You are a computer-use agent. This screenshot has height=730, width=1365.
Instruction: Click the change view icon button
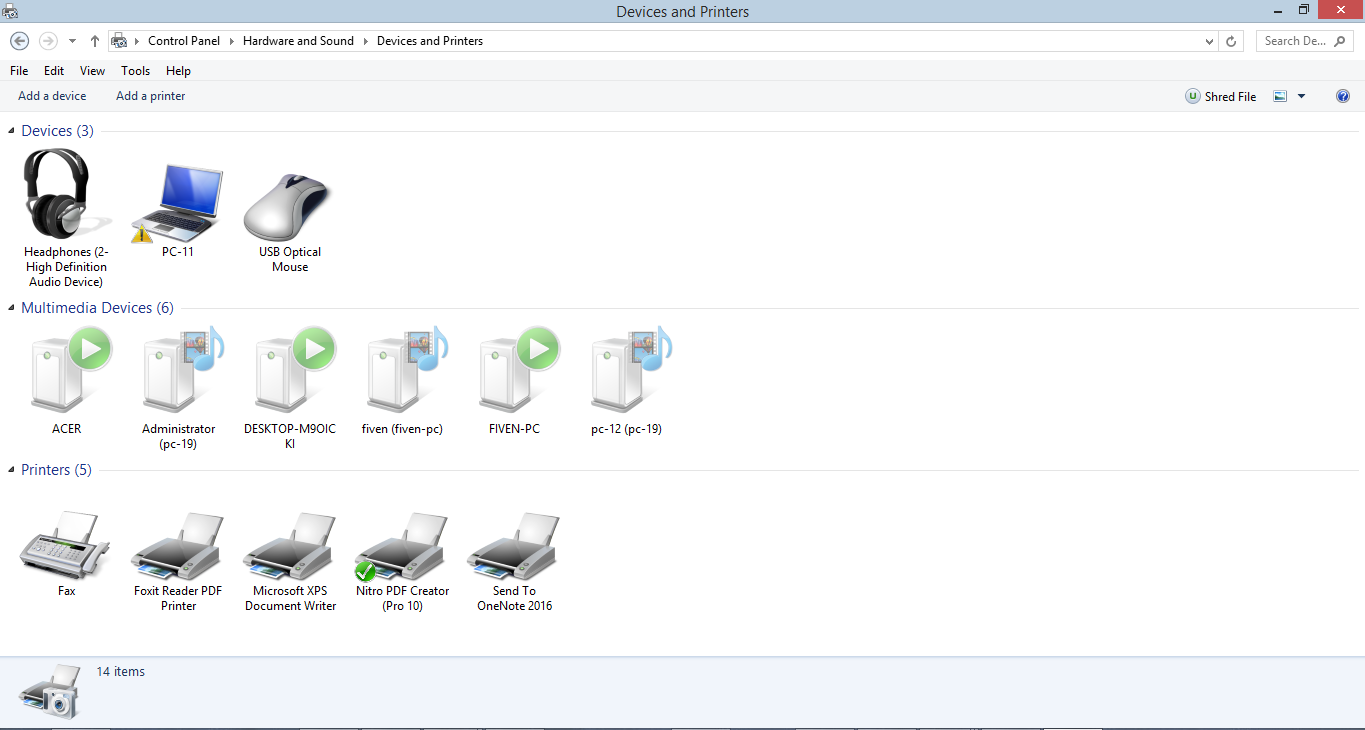(1280, 96)
